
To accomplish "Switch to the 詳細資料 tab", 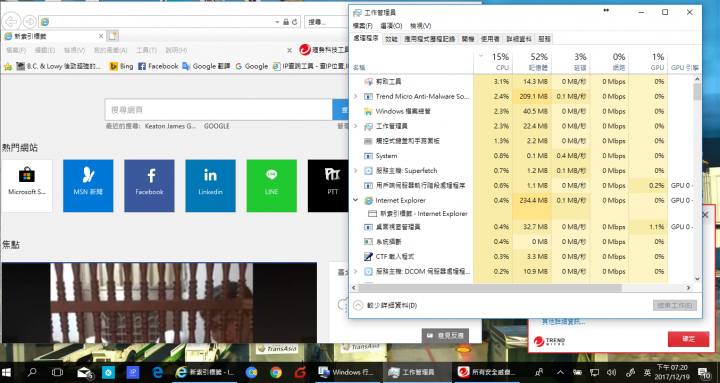I will coord(519,39).
